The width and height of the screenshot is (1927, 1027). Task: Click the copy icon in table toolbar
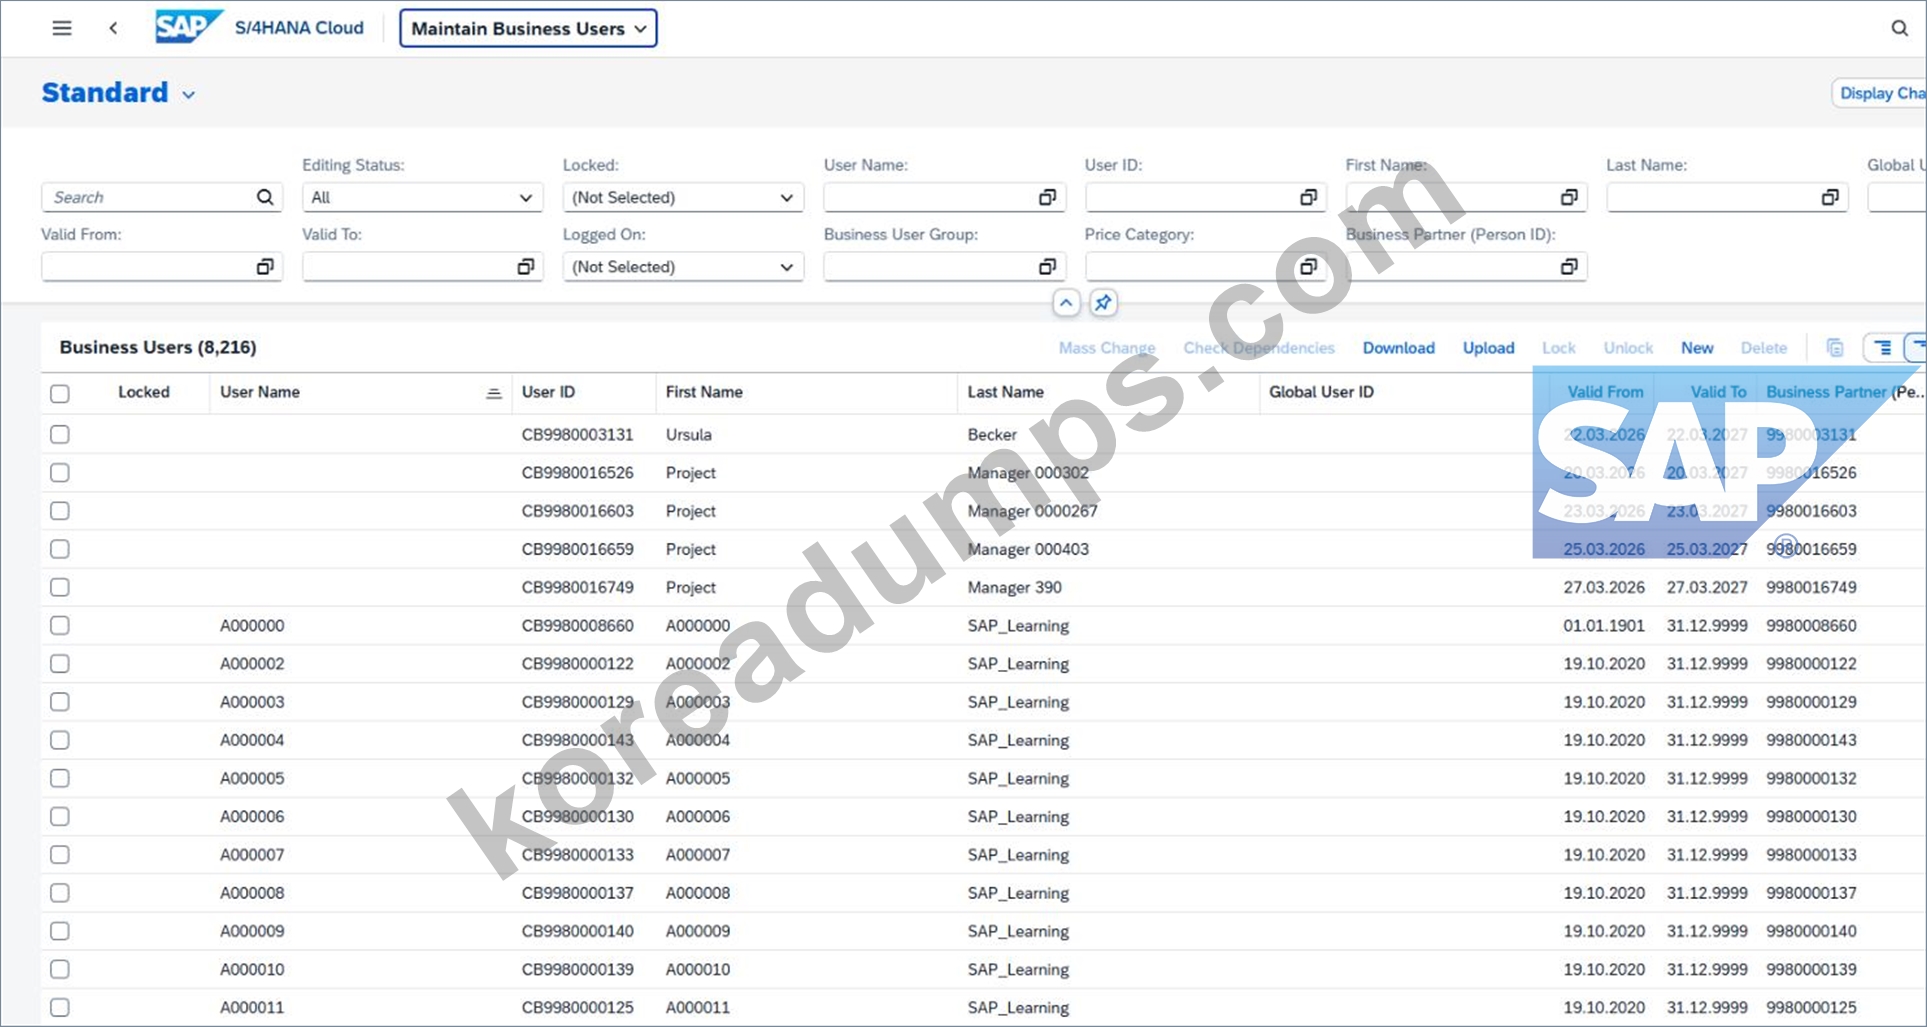click(x=1834, y=347)
